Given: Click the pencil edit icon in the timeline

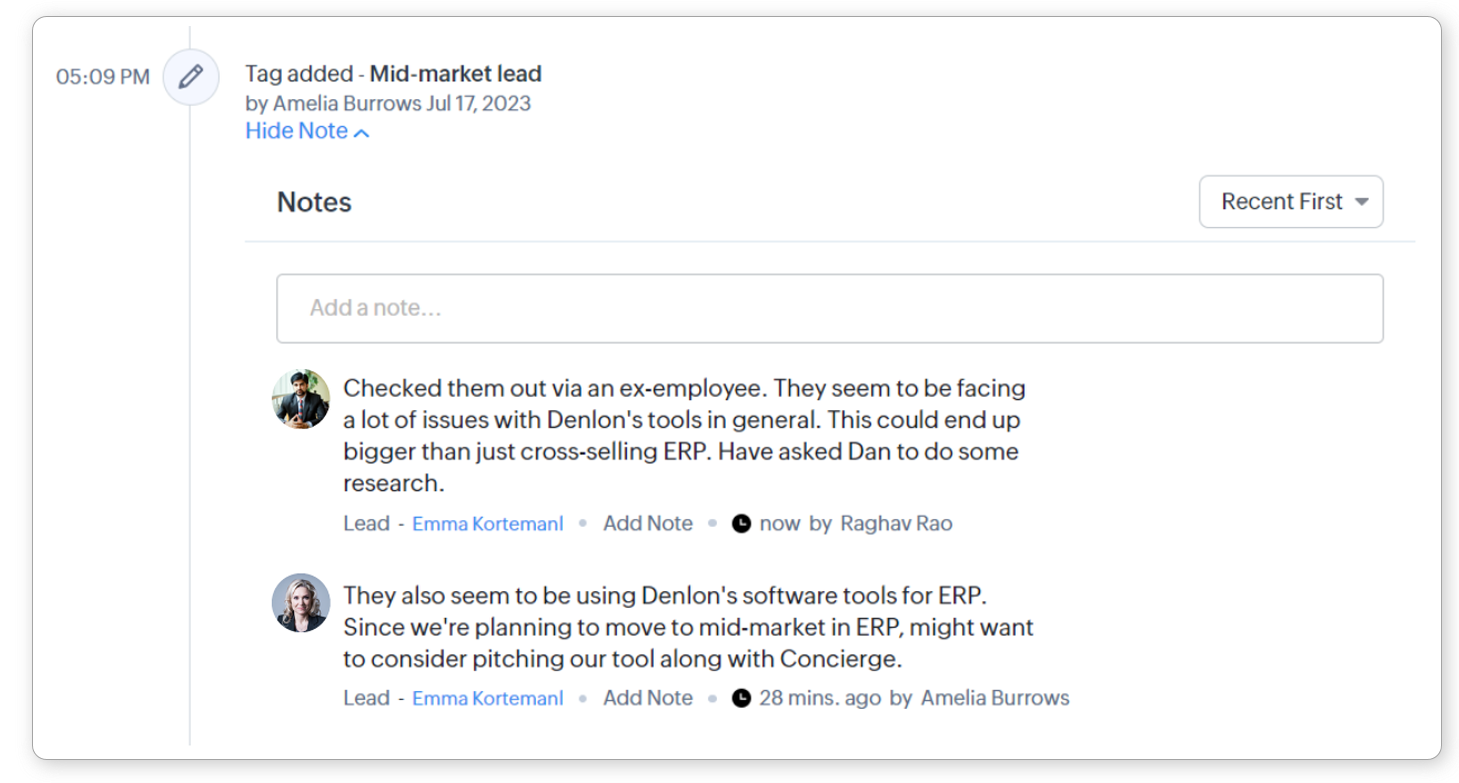Looking at the screenshot, I should point(191,77).
